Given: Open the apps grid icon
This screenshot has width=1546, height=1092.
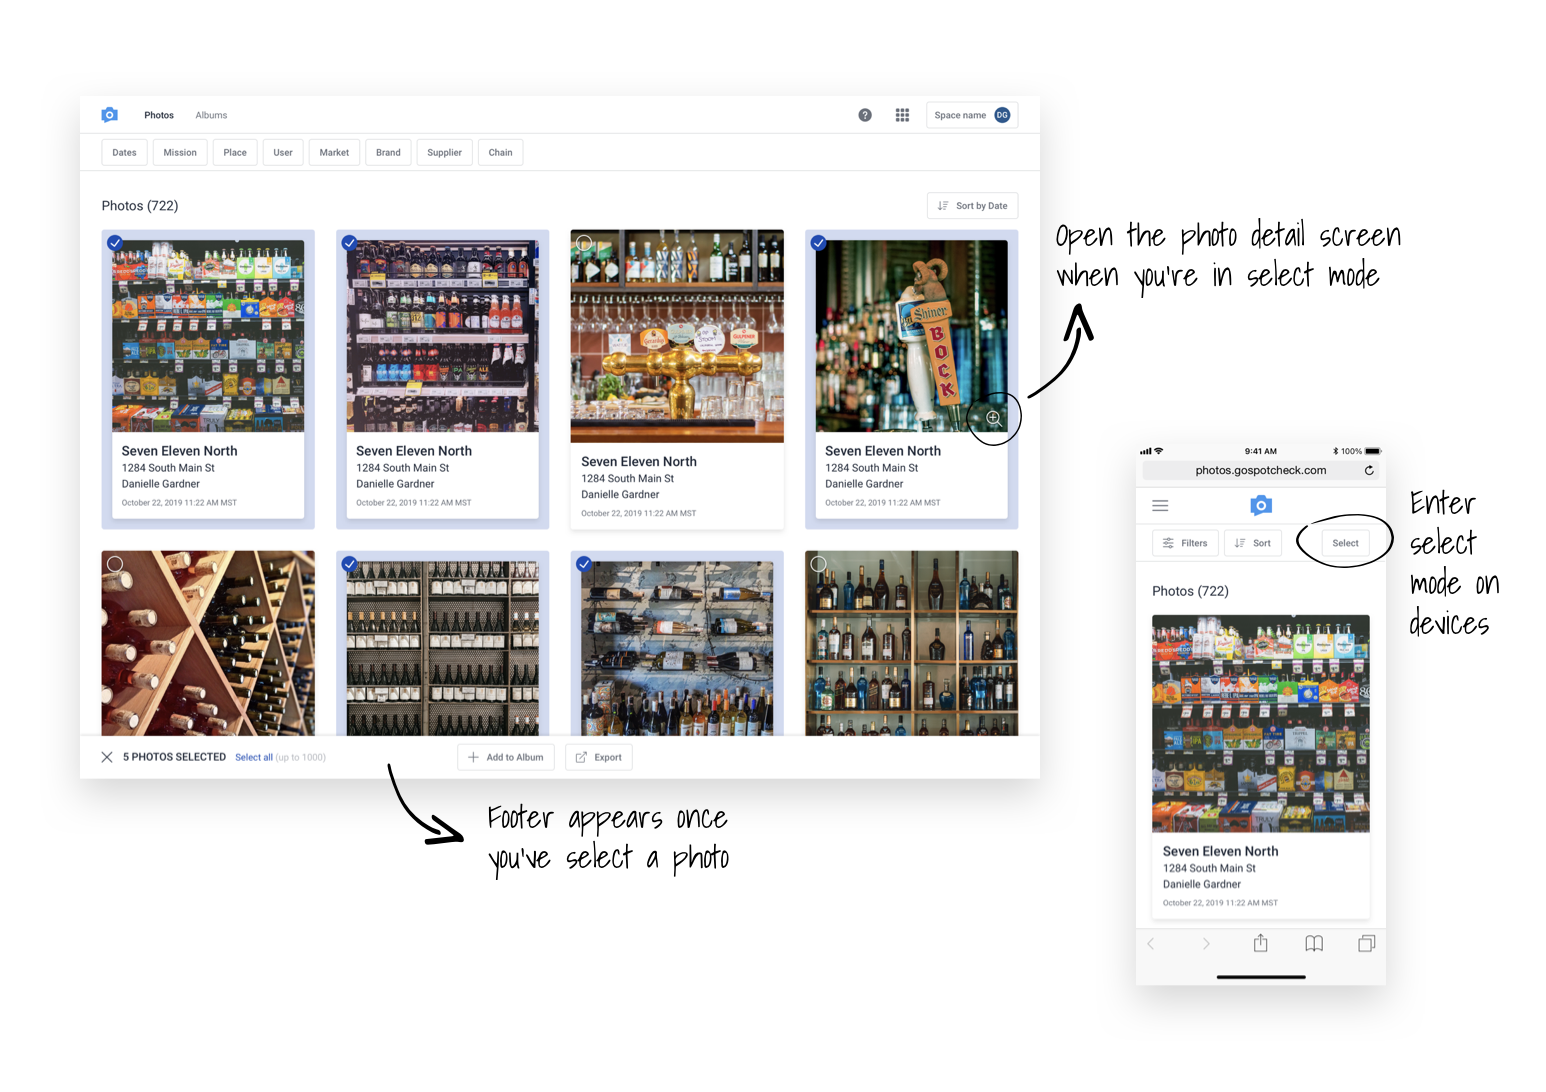Looking at the screenshot, I should point(902,115).
